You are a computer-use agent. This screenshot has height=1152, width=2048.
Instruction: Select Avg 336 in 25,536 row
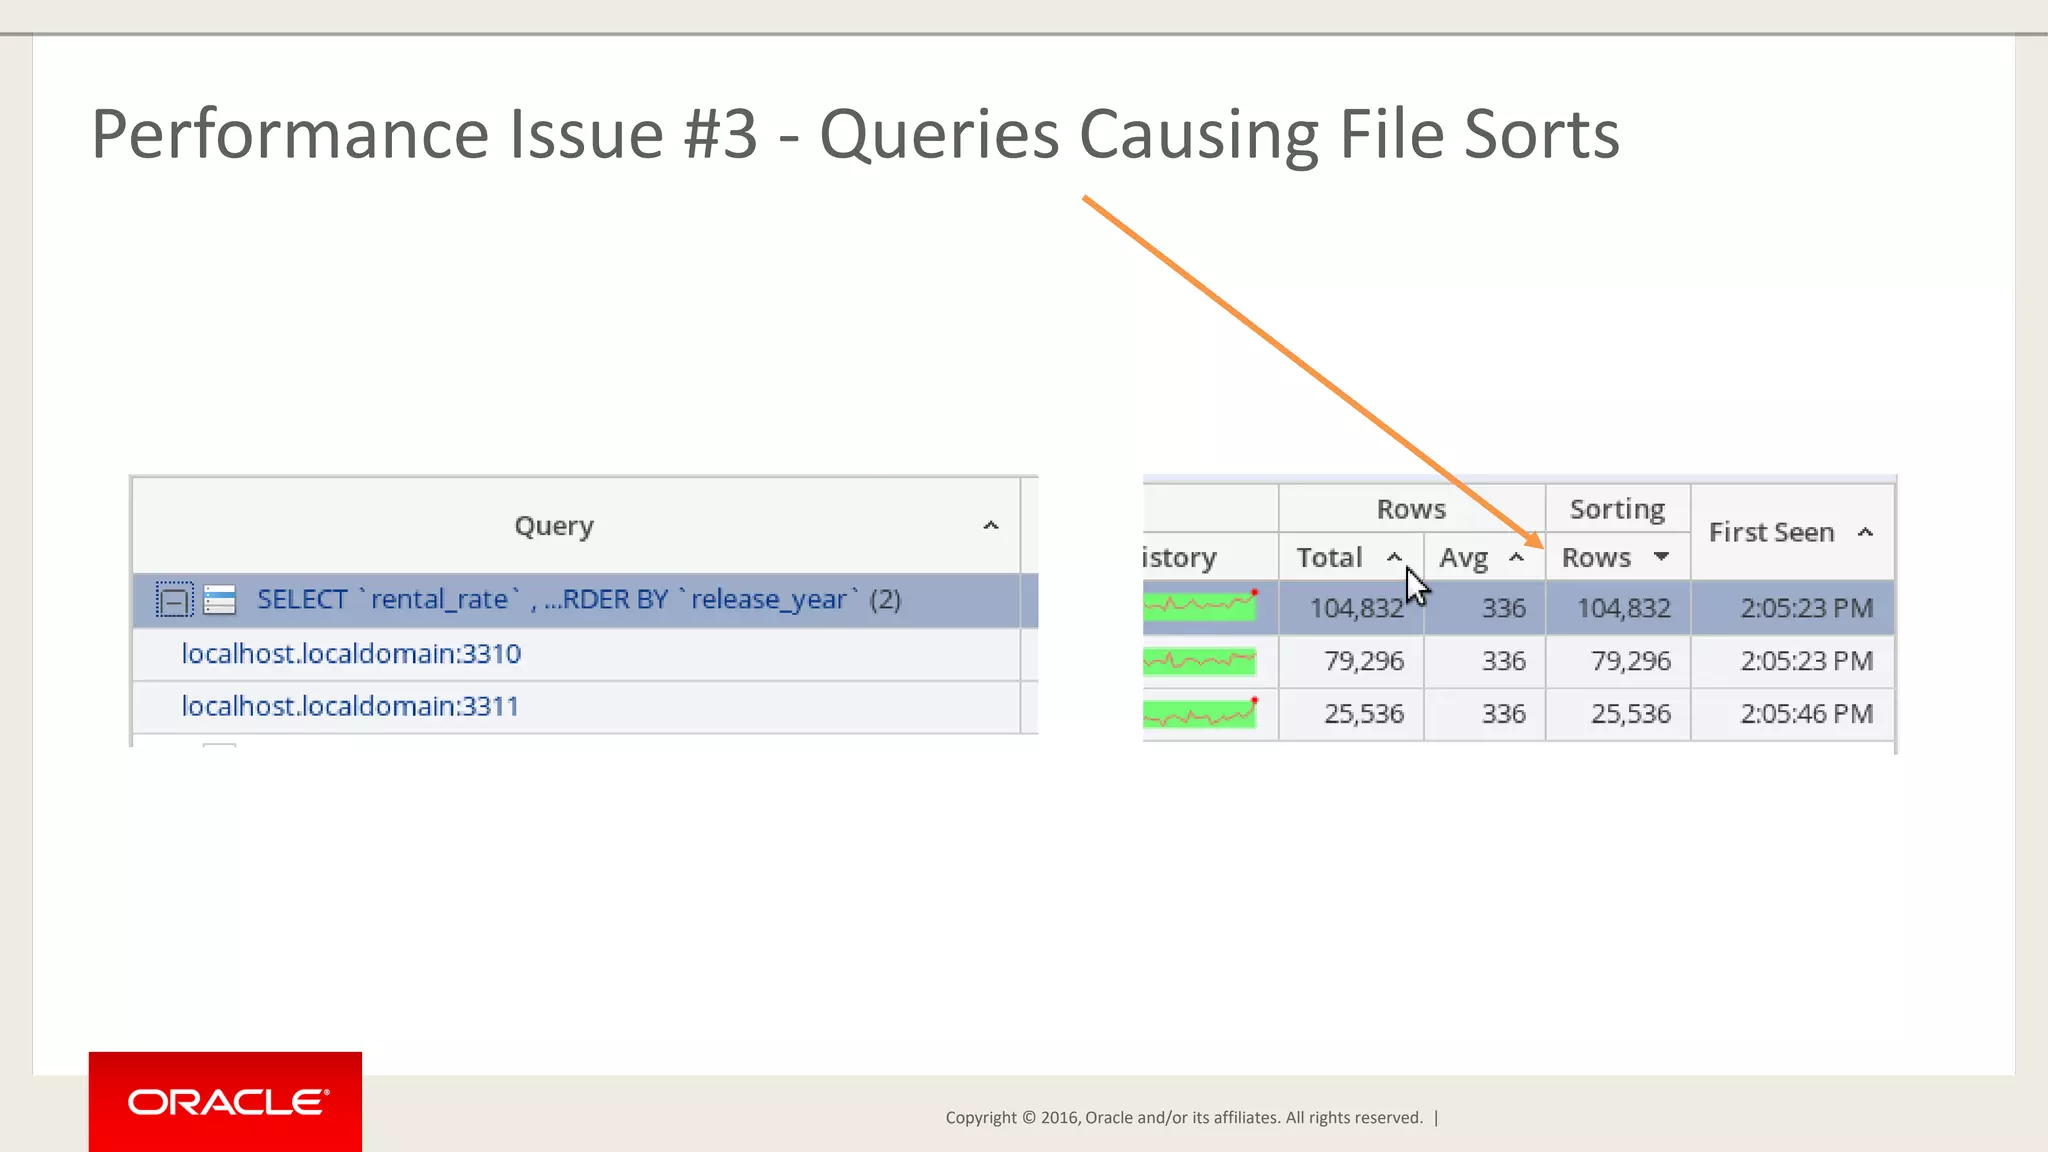point(1485,714)
